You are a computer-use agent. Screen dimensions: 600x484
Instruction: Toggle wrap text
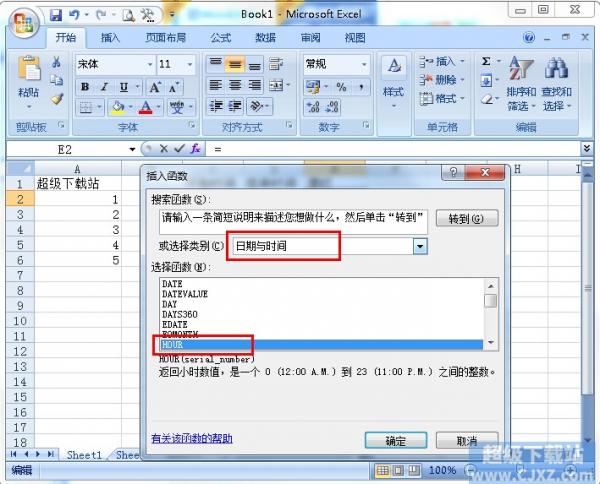(x=276, y=64)
